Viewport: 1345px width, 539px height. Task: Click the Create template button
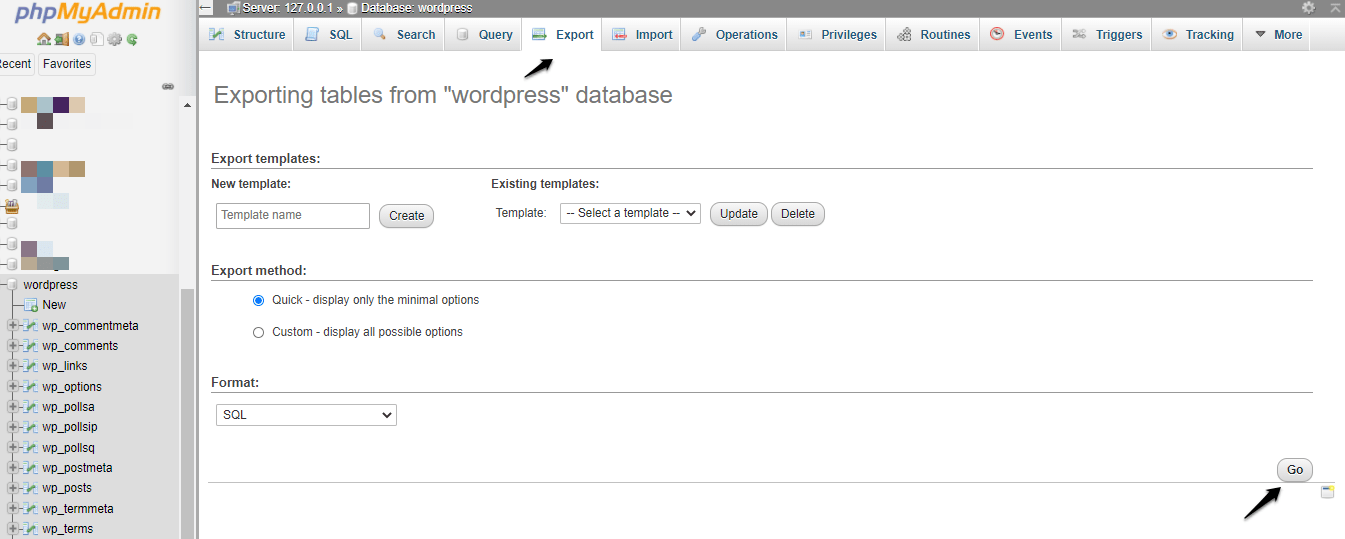point(407,216)
